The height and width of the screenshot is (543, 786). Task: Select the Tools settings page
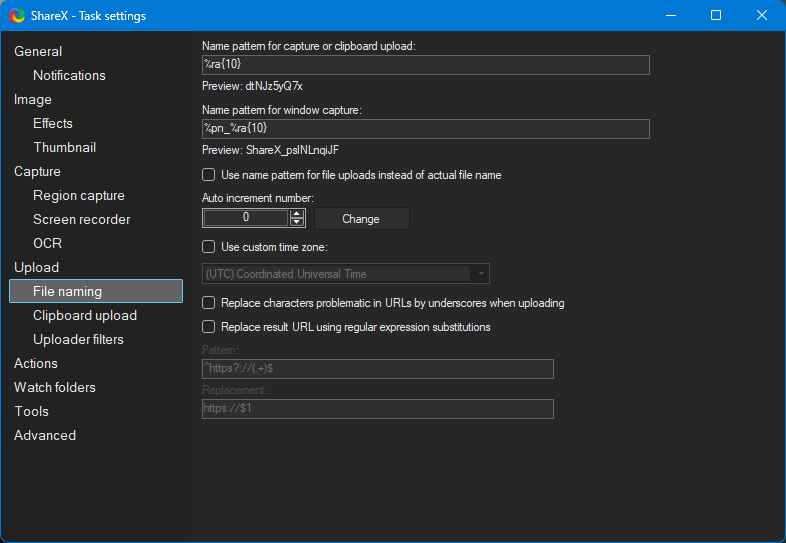coord(32,412)
